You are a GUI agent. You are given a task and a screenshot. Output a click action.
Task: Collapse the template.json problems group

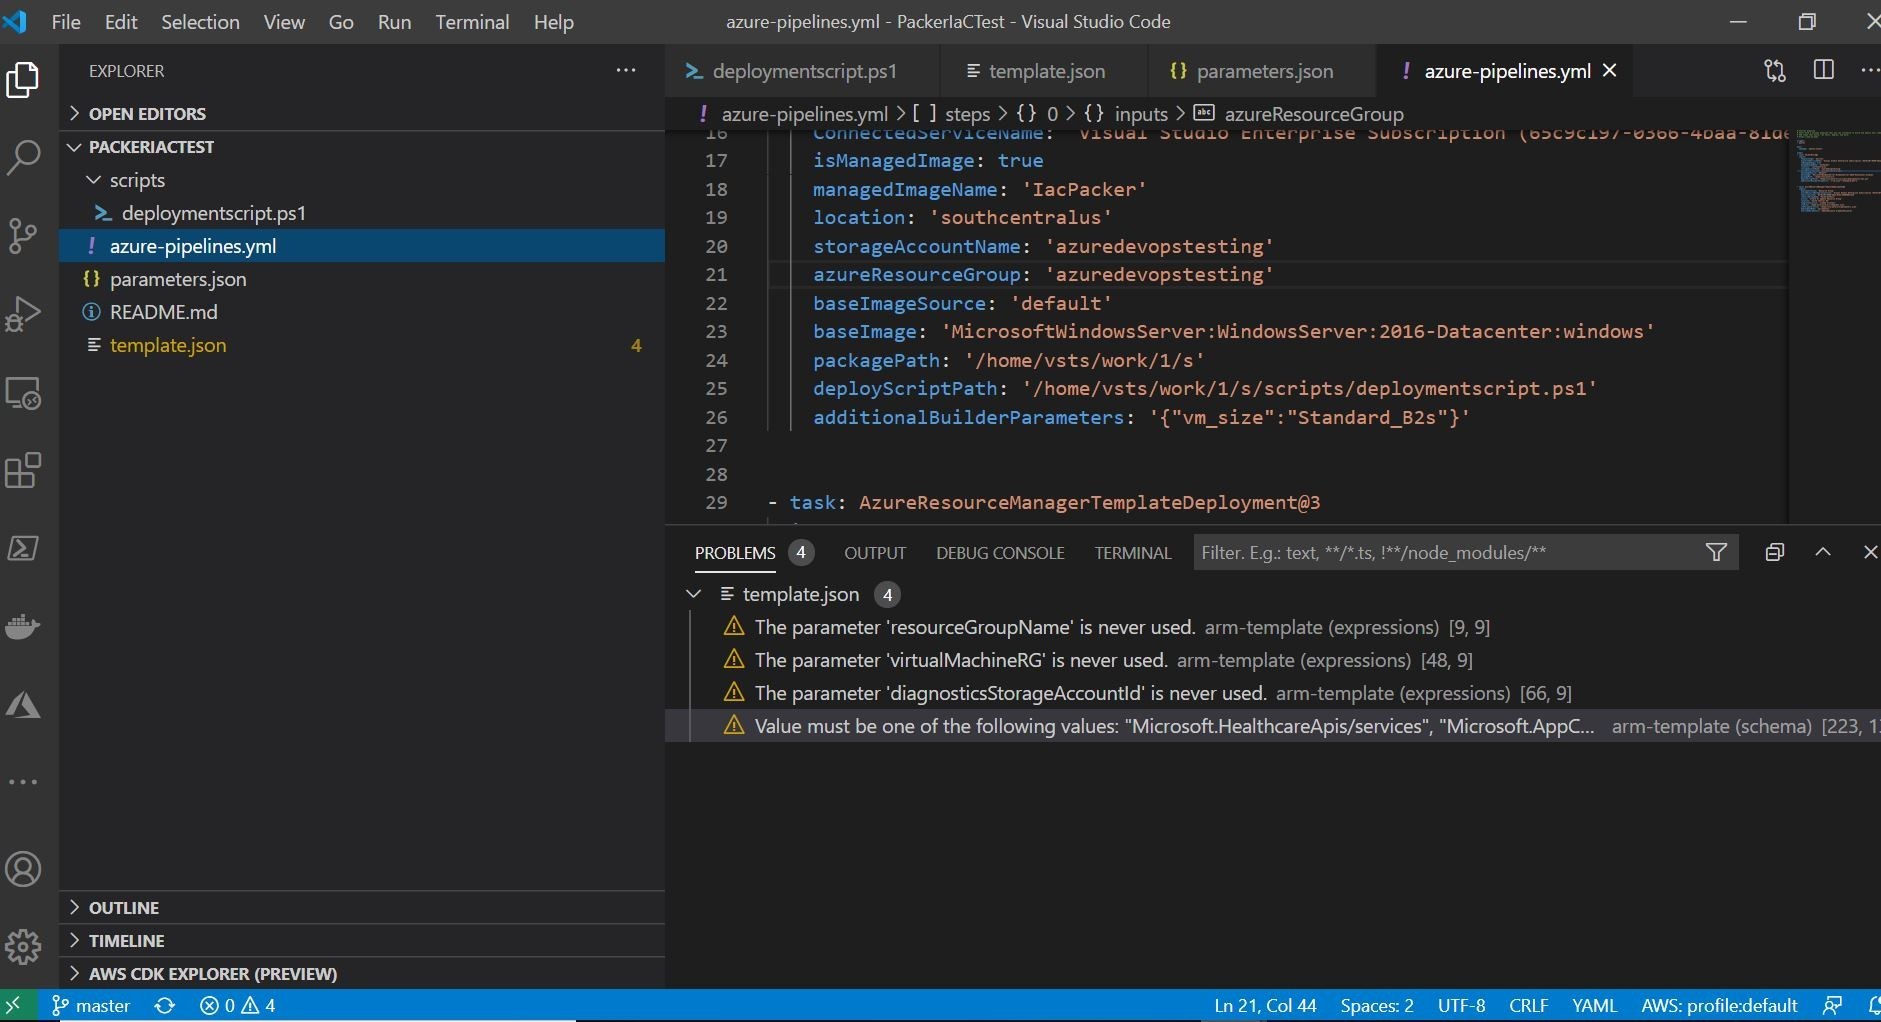coord(694,594)
